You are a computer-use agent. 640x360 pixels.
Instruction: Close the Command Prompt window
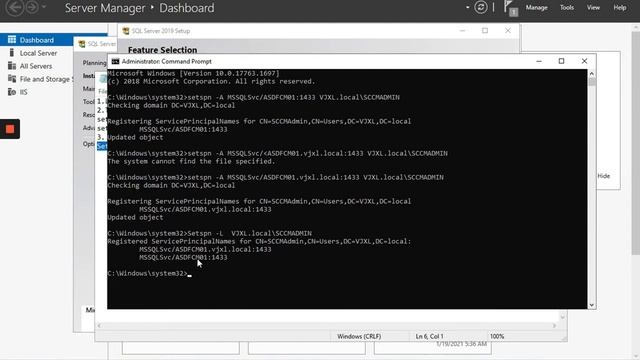coord(584,61)
